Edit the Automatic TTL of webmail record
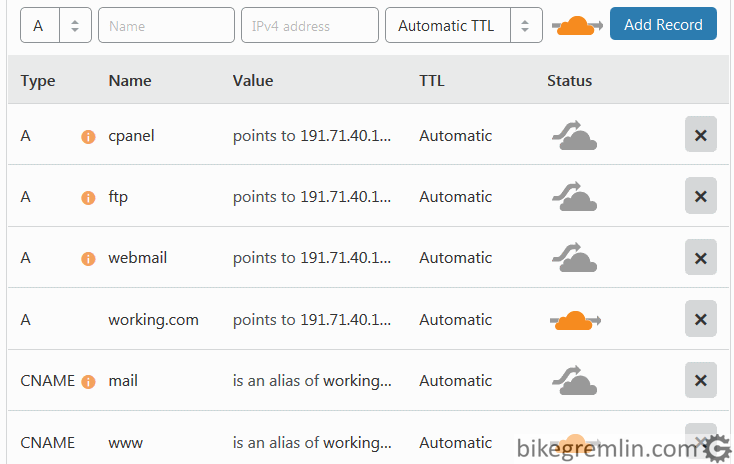 (455, 258)
